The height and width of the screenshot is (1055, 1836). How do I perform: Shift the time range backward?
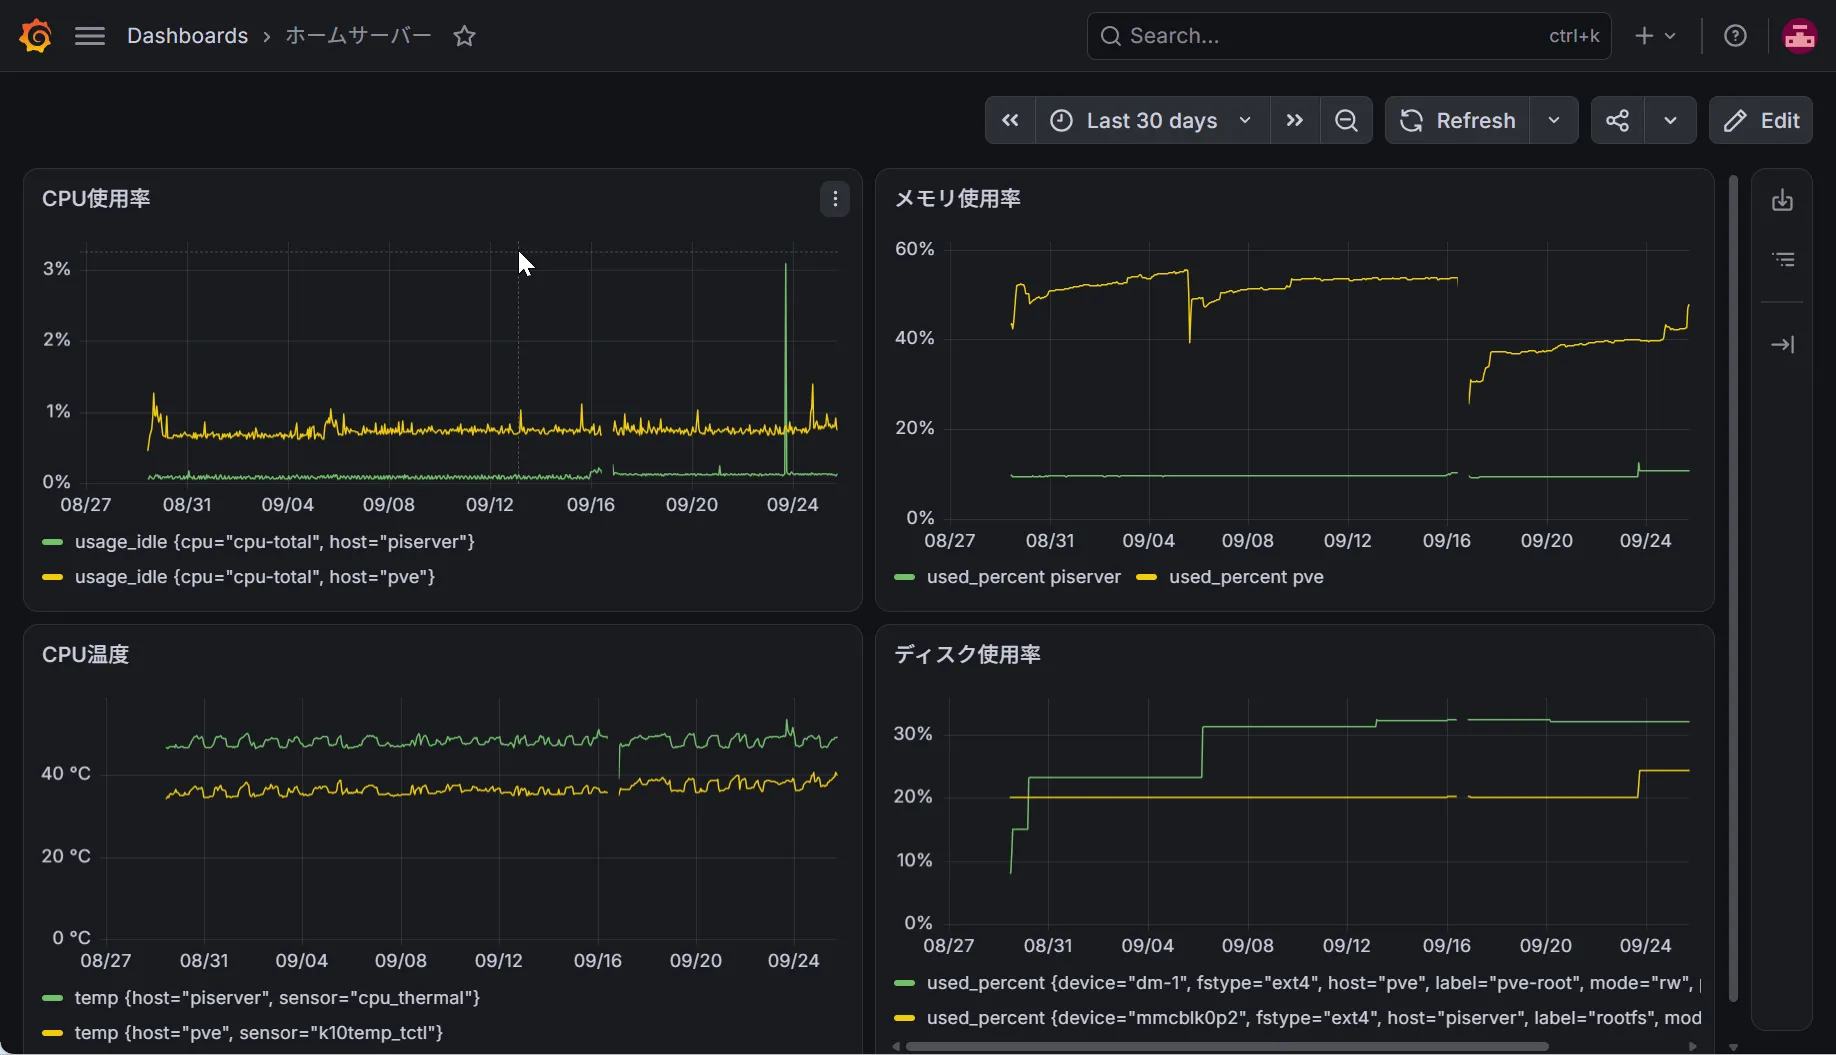1010,120
